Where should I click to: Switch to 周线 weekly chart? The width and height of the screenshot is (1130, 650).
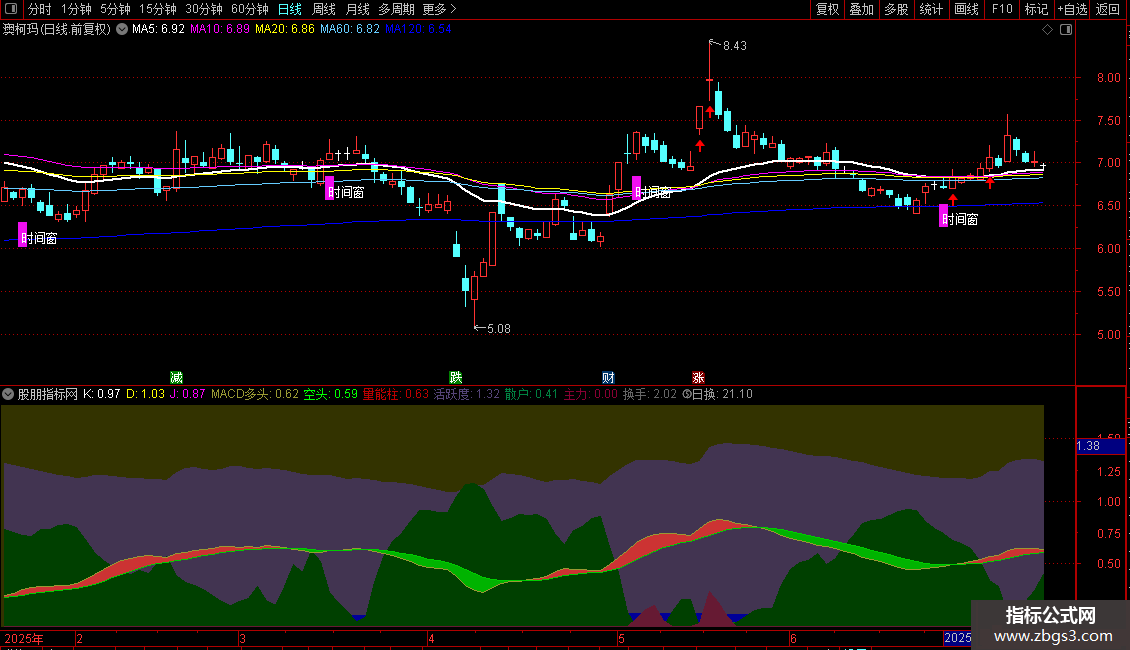coord(324,9)
